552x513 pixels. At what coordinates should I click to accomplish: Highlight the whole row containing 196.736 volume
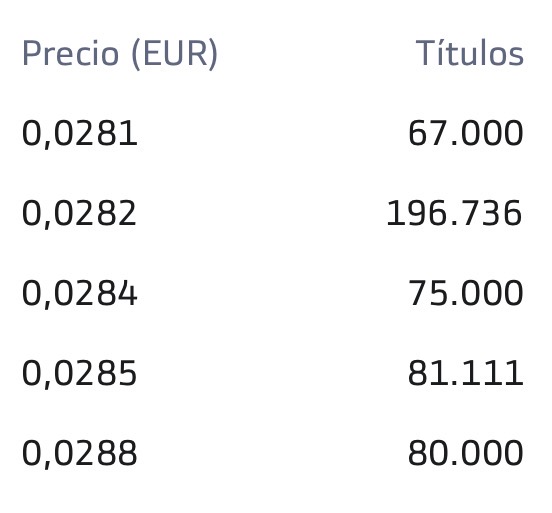point(272,214)
